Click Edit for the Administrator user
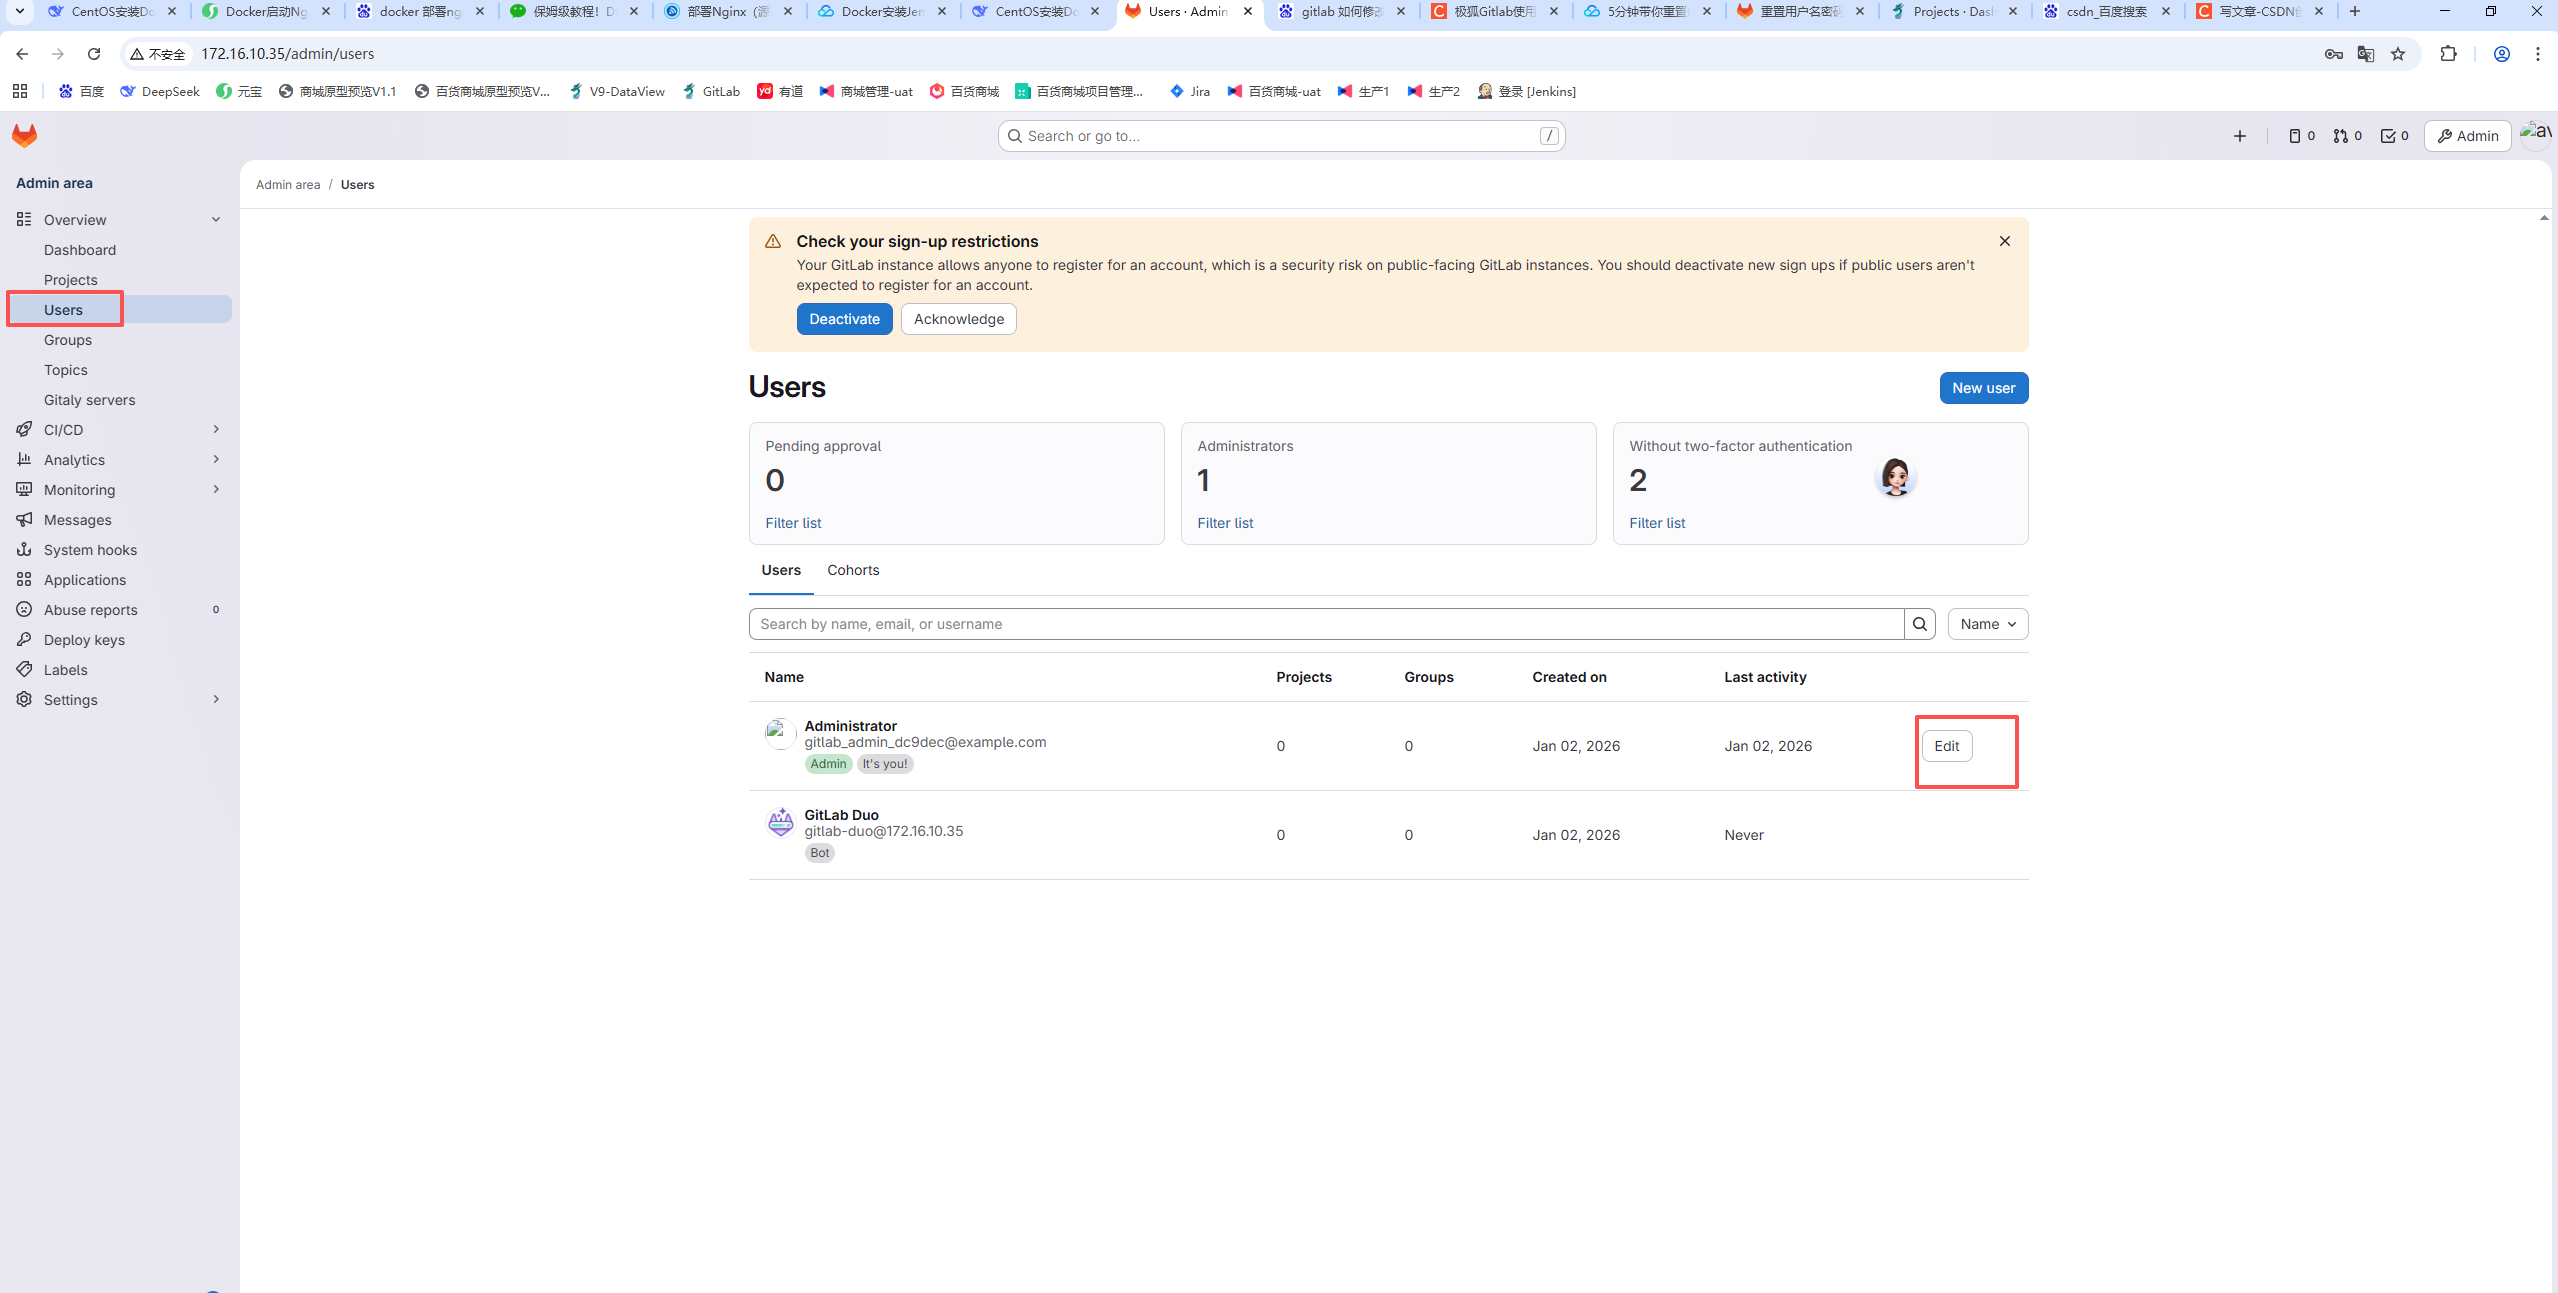 click(1946, 746)
